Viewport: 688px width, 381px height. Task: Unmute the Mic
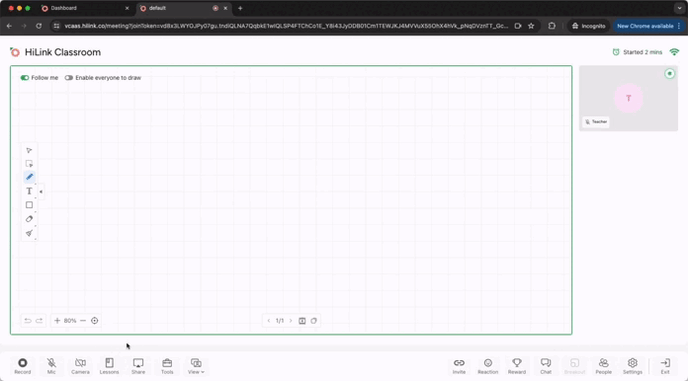click(x=51, y=366)
